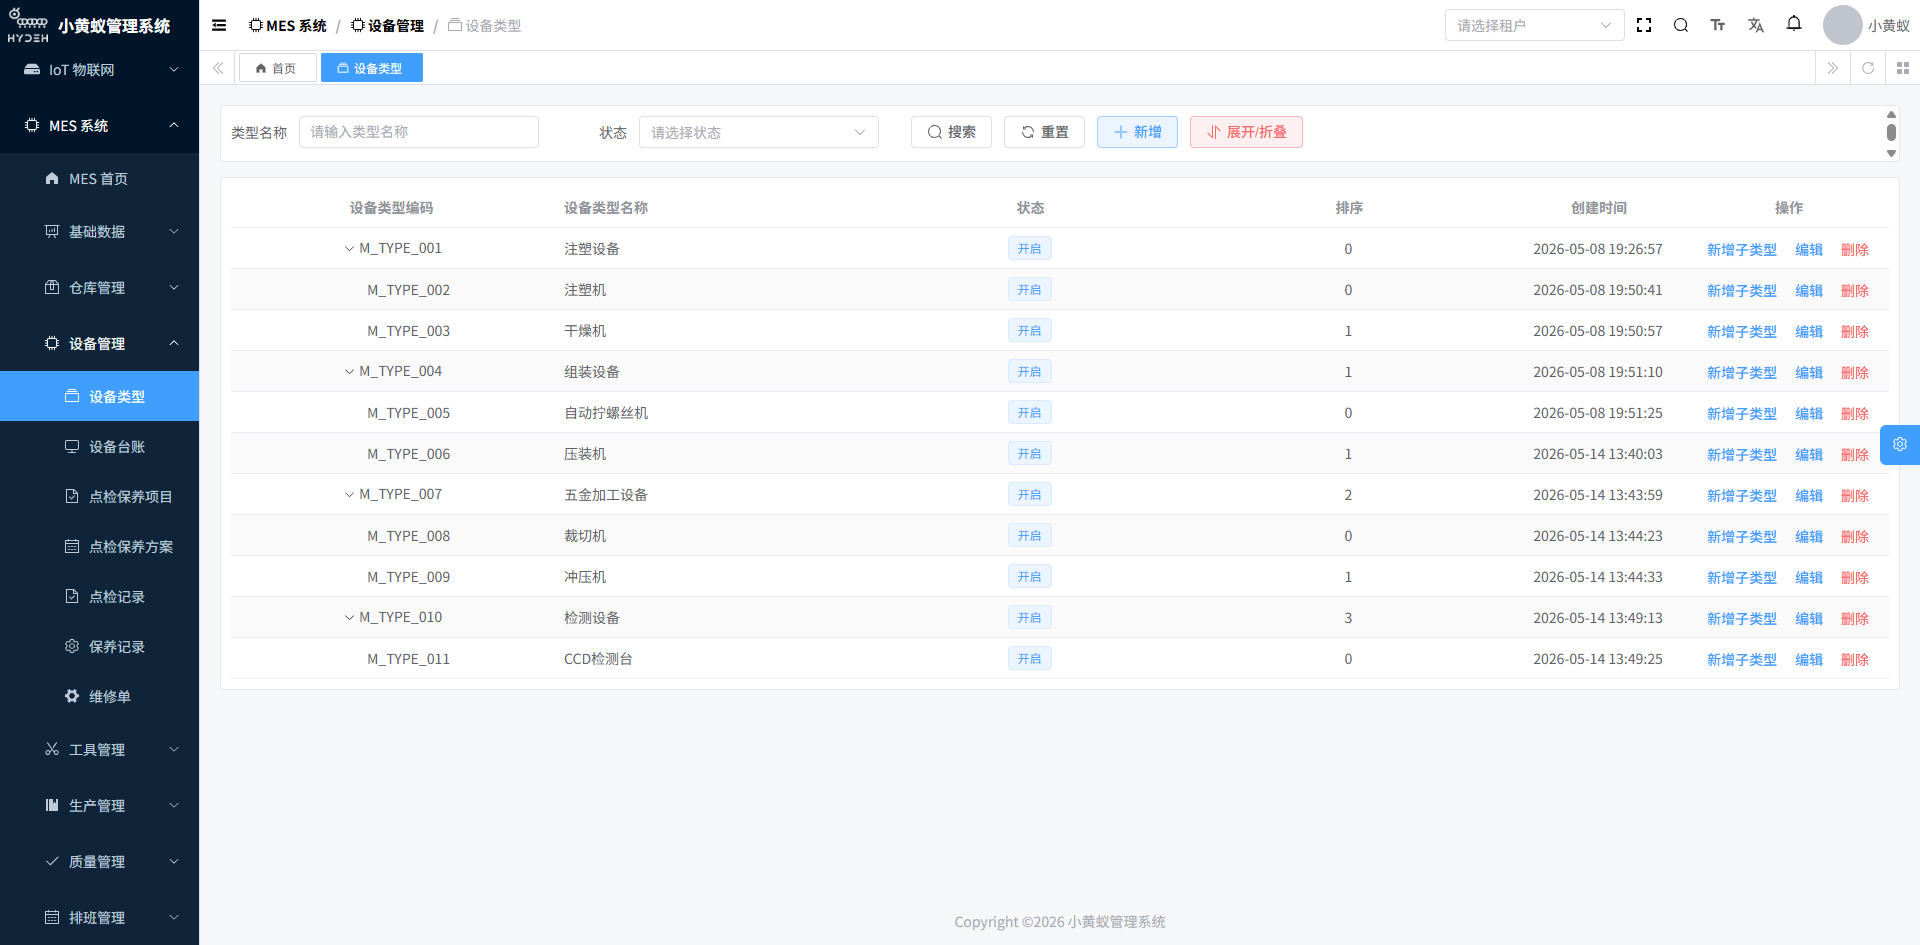
Task: Click the 搜索 button
Action: [951, 132]
